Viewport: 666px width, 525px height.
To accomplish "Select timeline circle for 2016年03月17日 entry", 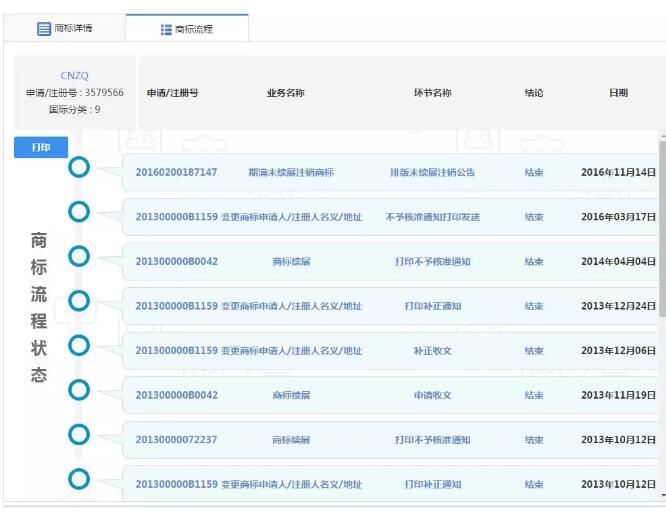I will pyautogui.click(x=79, y=211).
